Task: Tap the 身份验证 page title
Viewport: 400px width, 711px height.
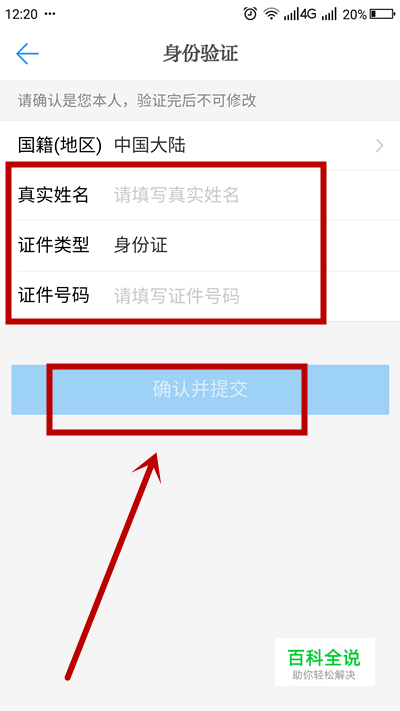Action: pyautogui.click(x=200, y=54)
